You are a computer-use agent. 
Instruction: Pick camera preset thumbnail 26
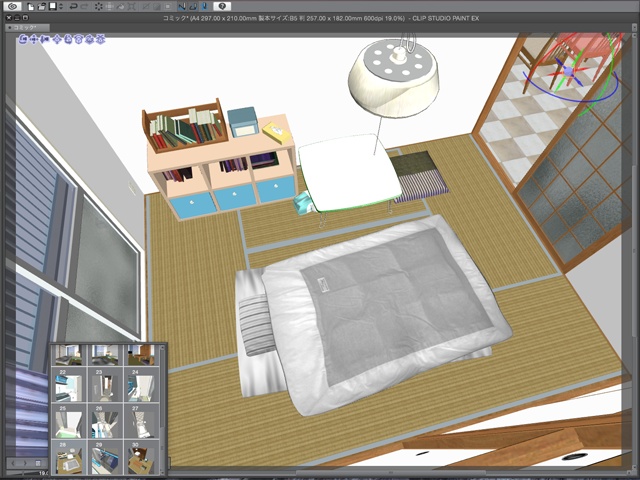[105, 422]
